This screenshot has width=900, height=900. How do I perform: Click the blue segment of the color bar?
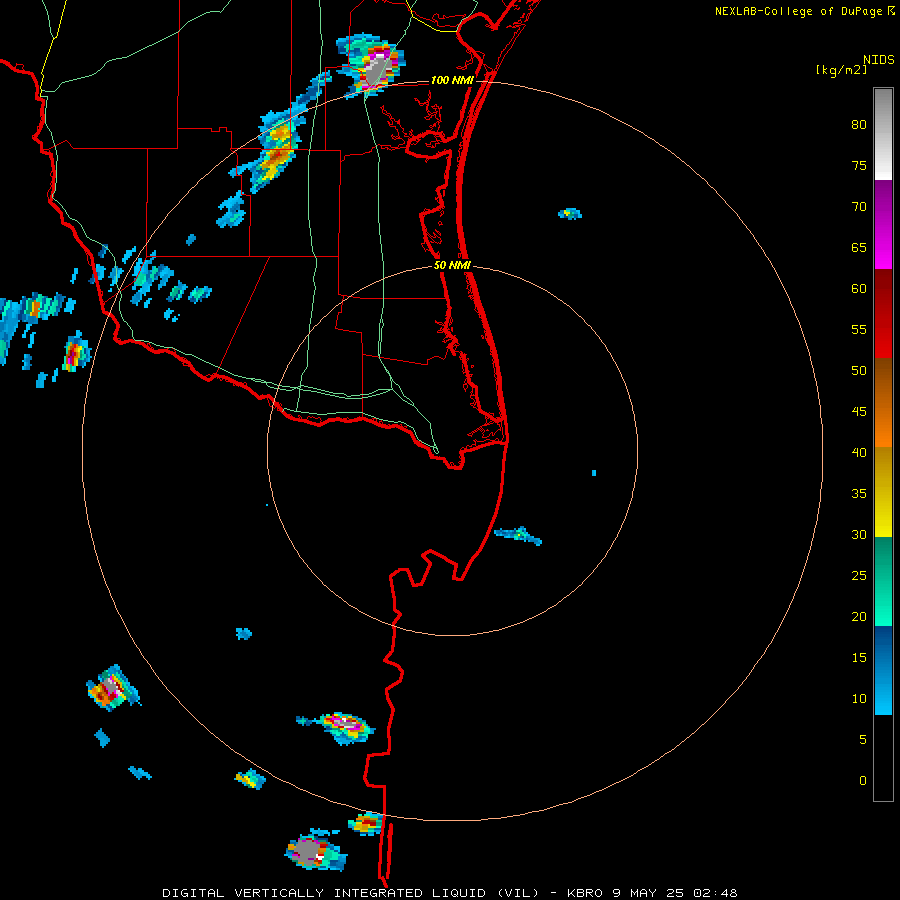click(x=883, y=670)
